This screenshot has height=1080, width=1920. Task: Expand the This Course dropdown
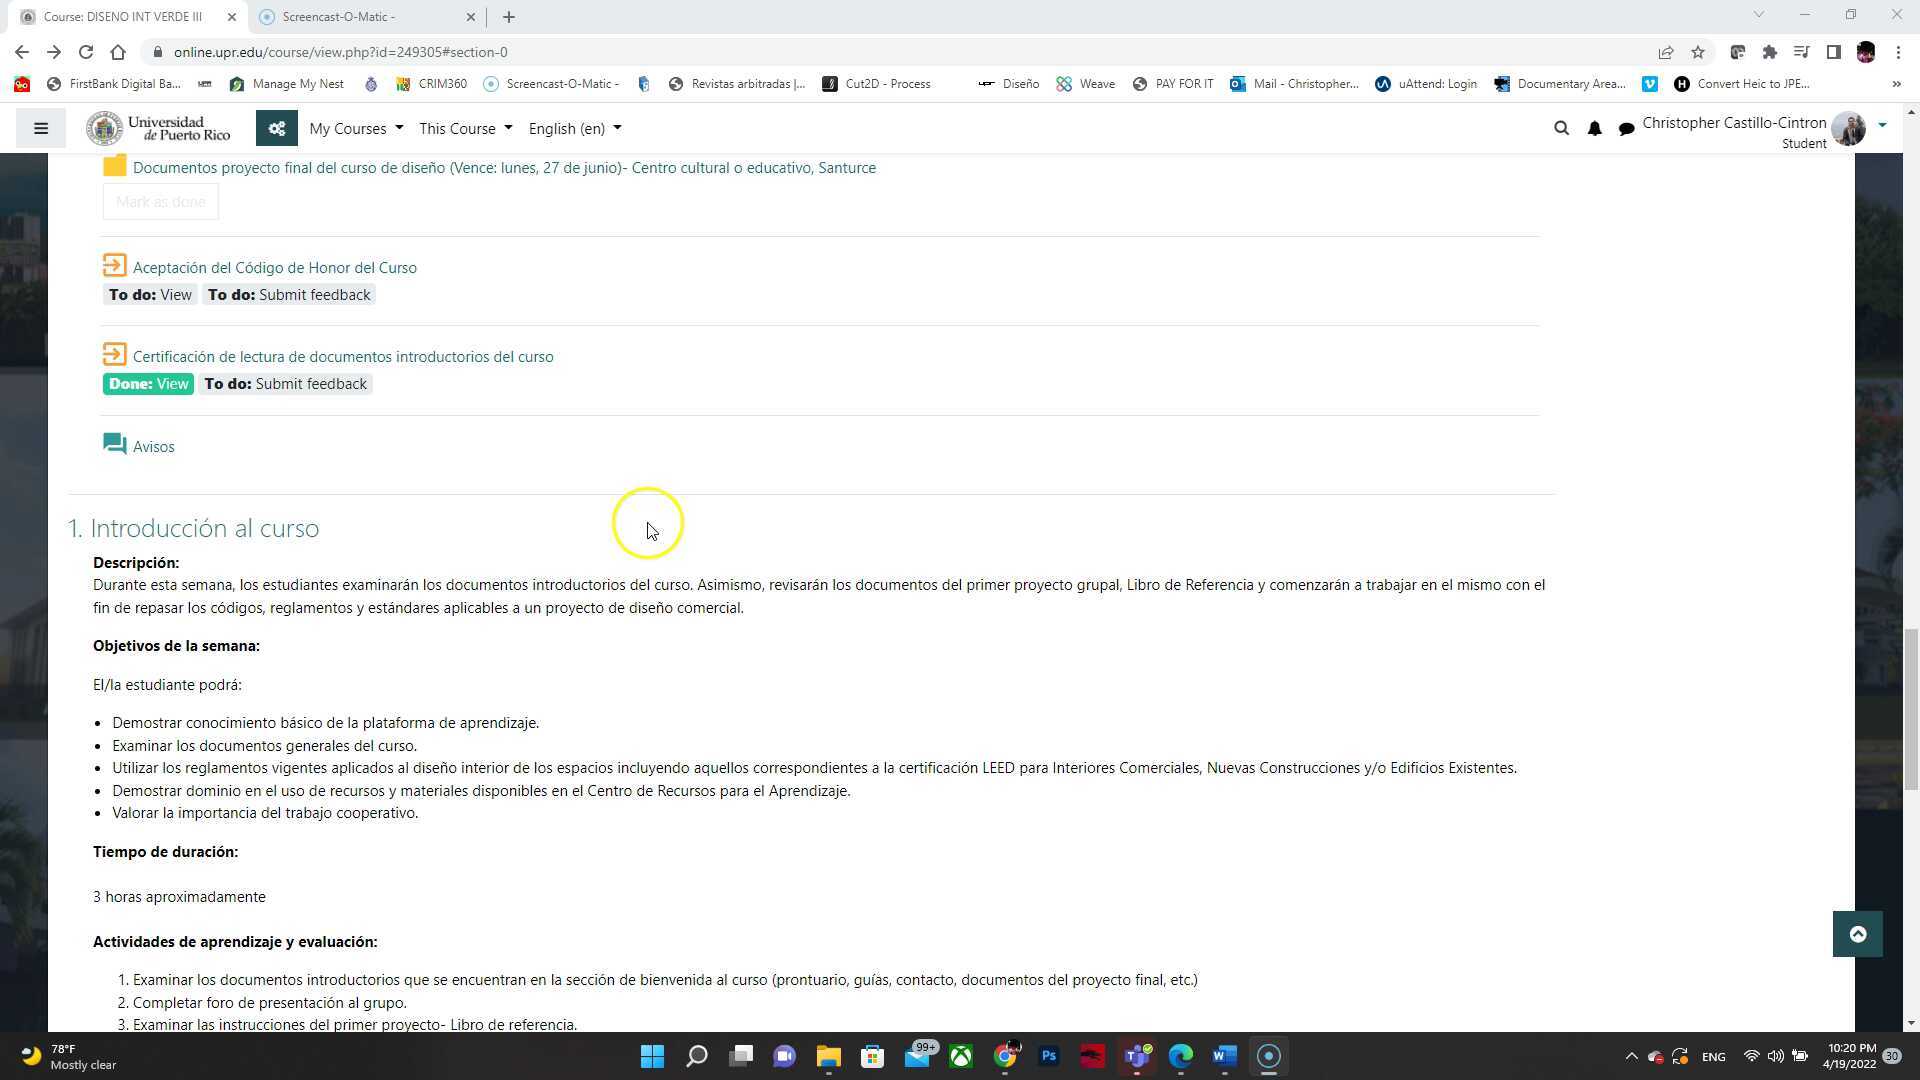[465, 128]
